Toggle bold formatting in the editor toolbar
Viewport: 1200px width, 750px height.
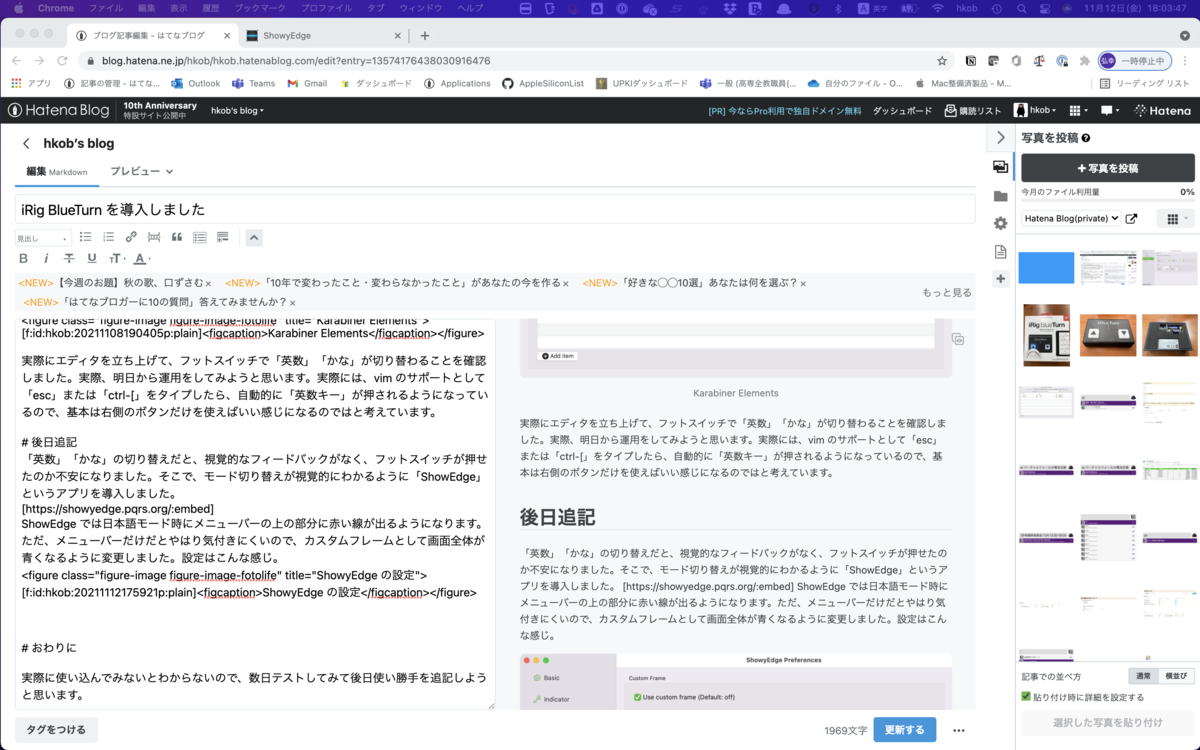click(23, 258)
